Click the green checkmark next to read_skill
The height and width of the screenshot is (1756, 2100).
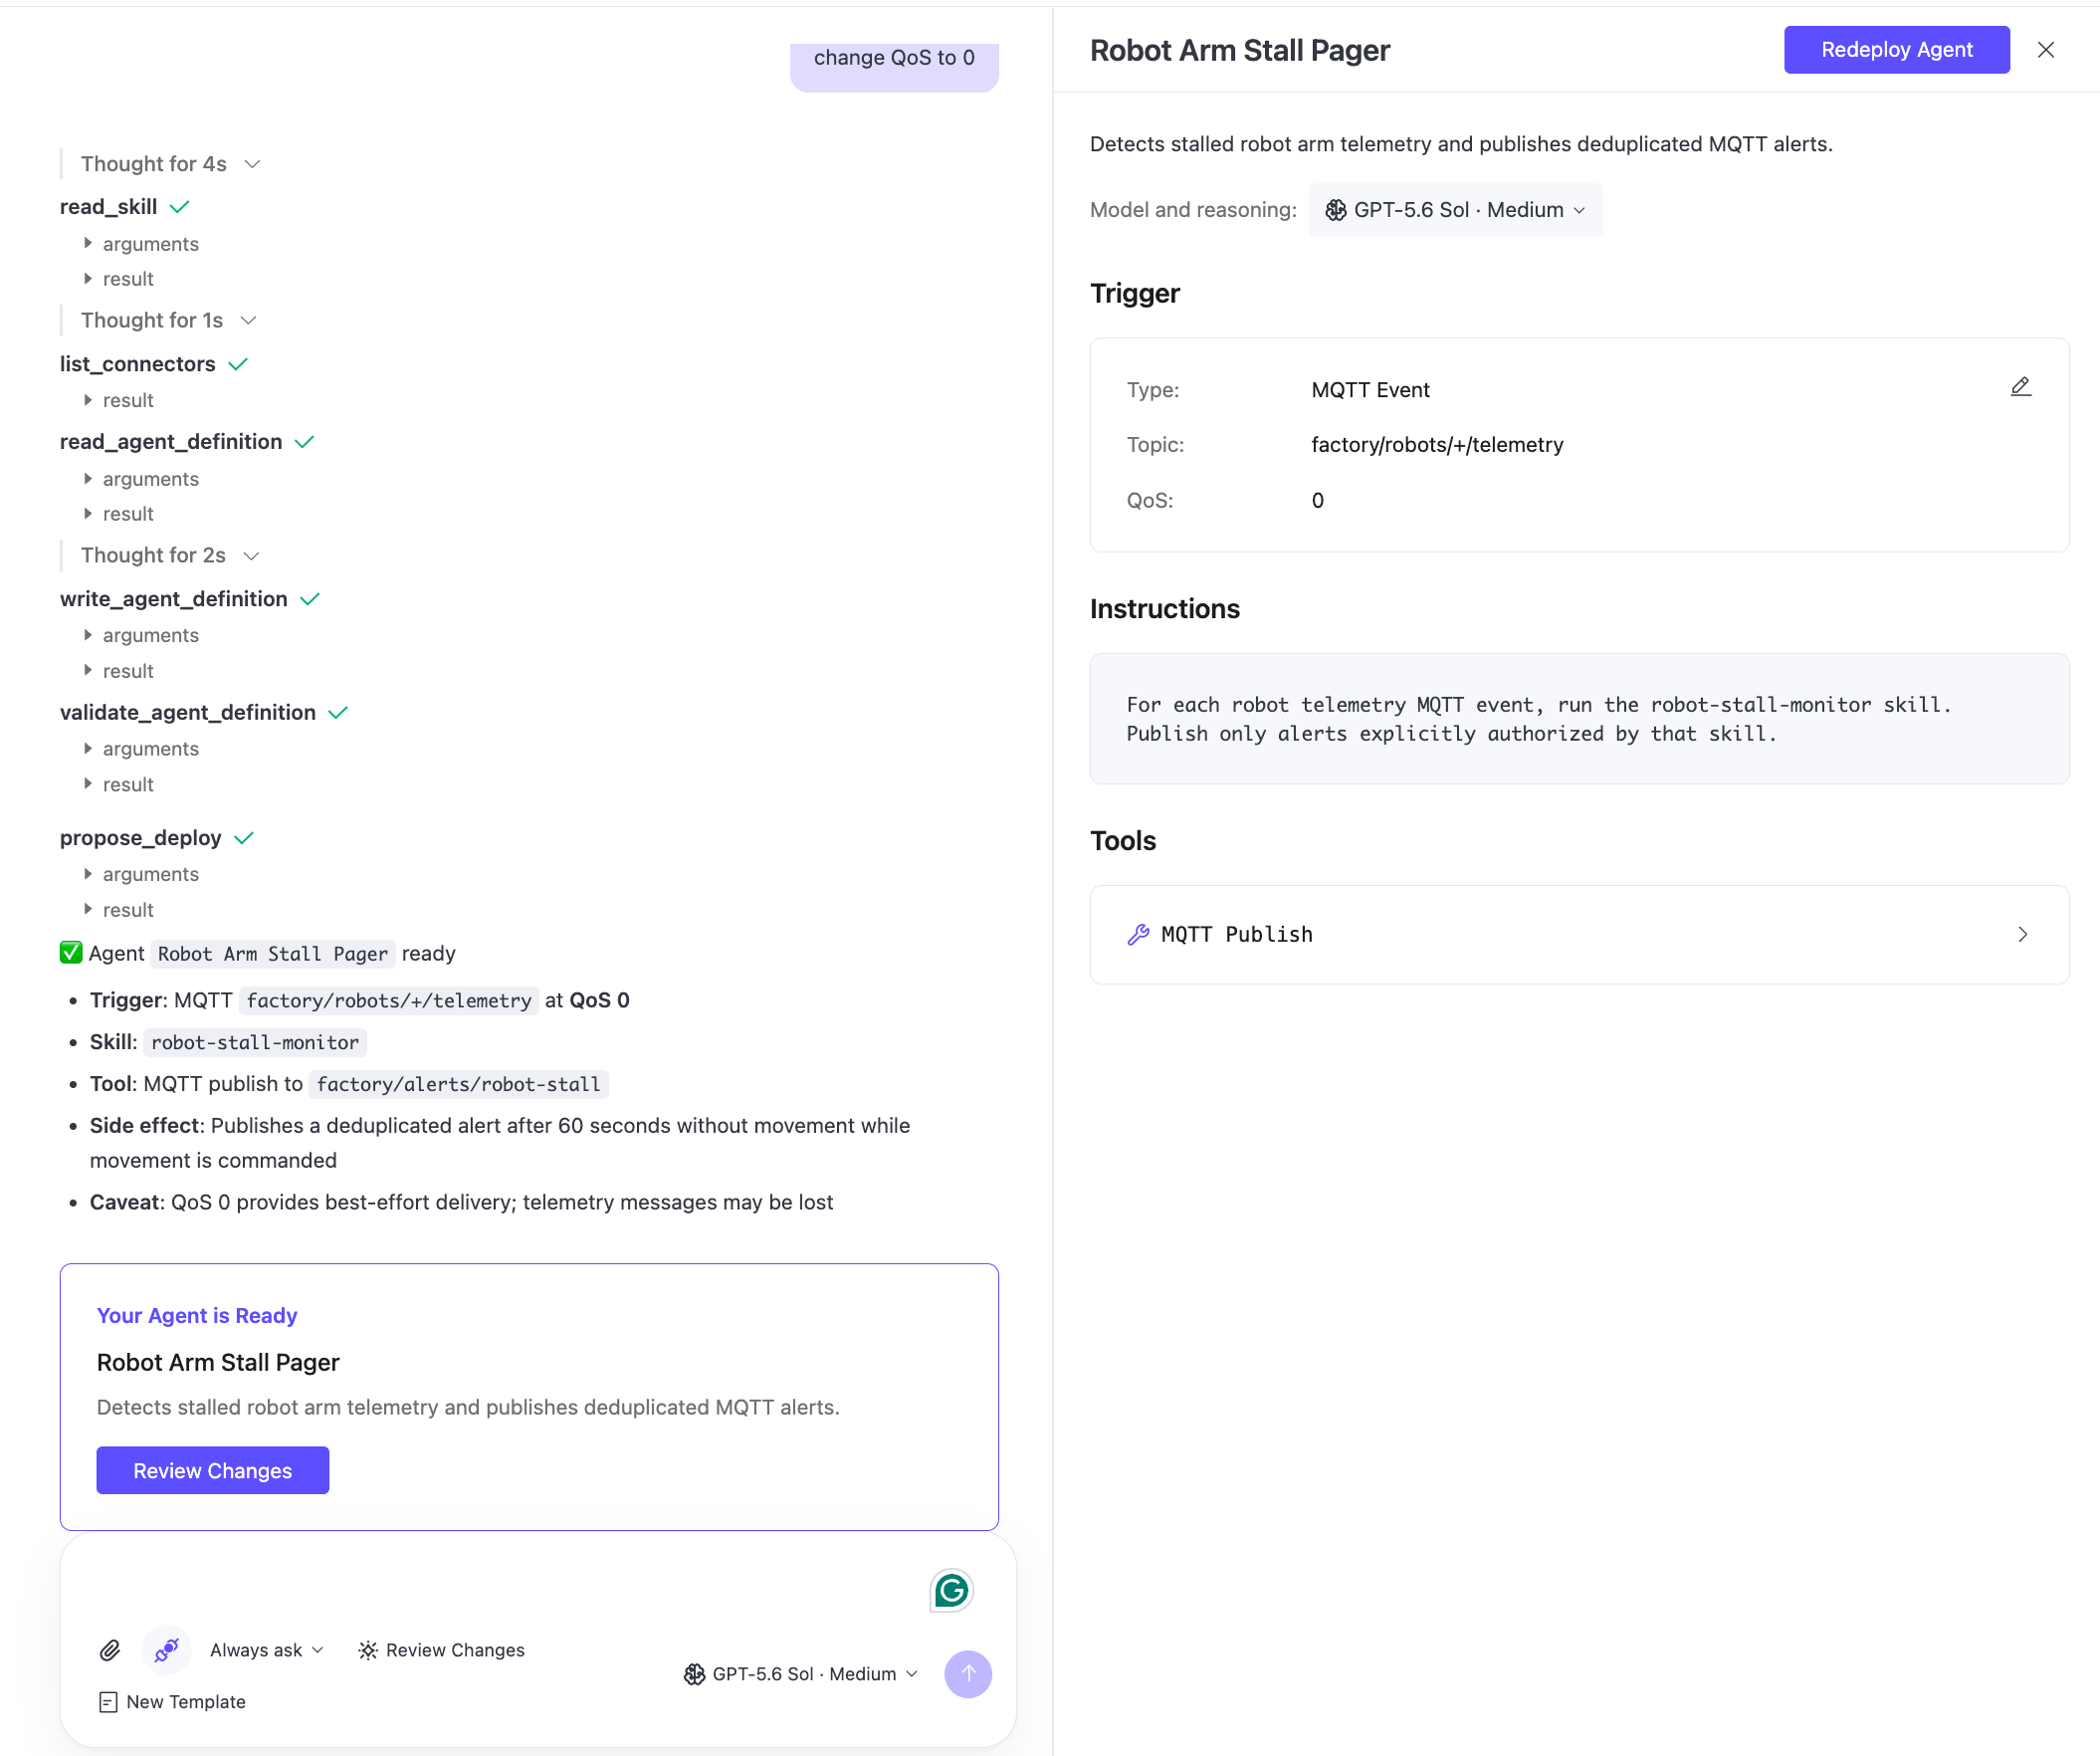tap(180, 207)
